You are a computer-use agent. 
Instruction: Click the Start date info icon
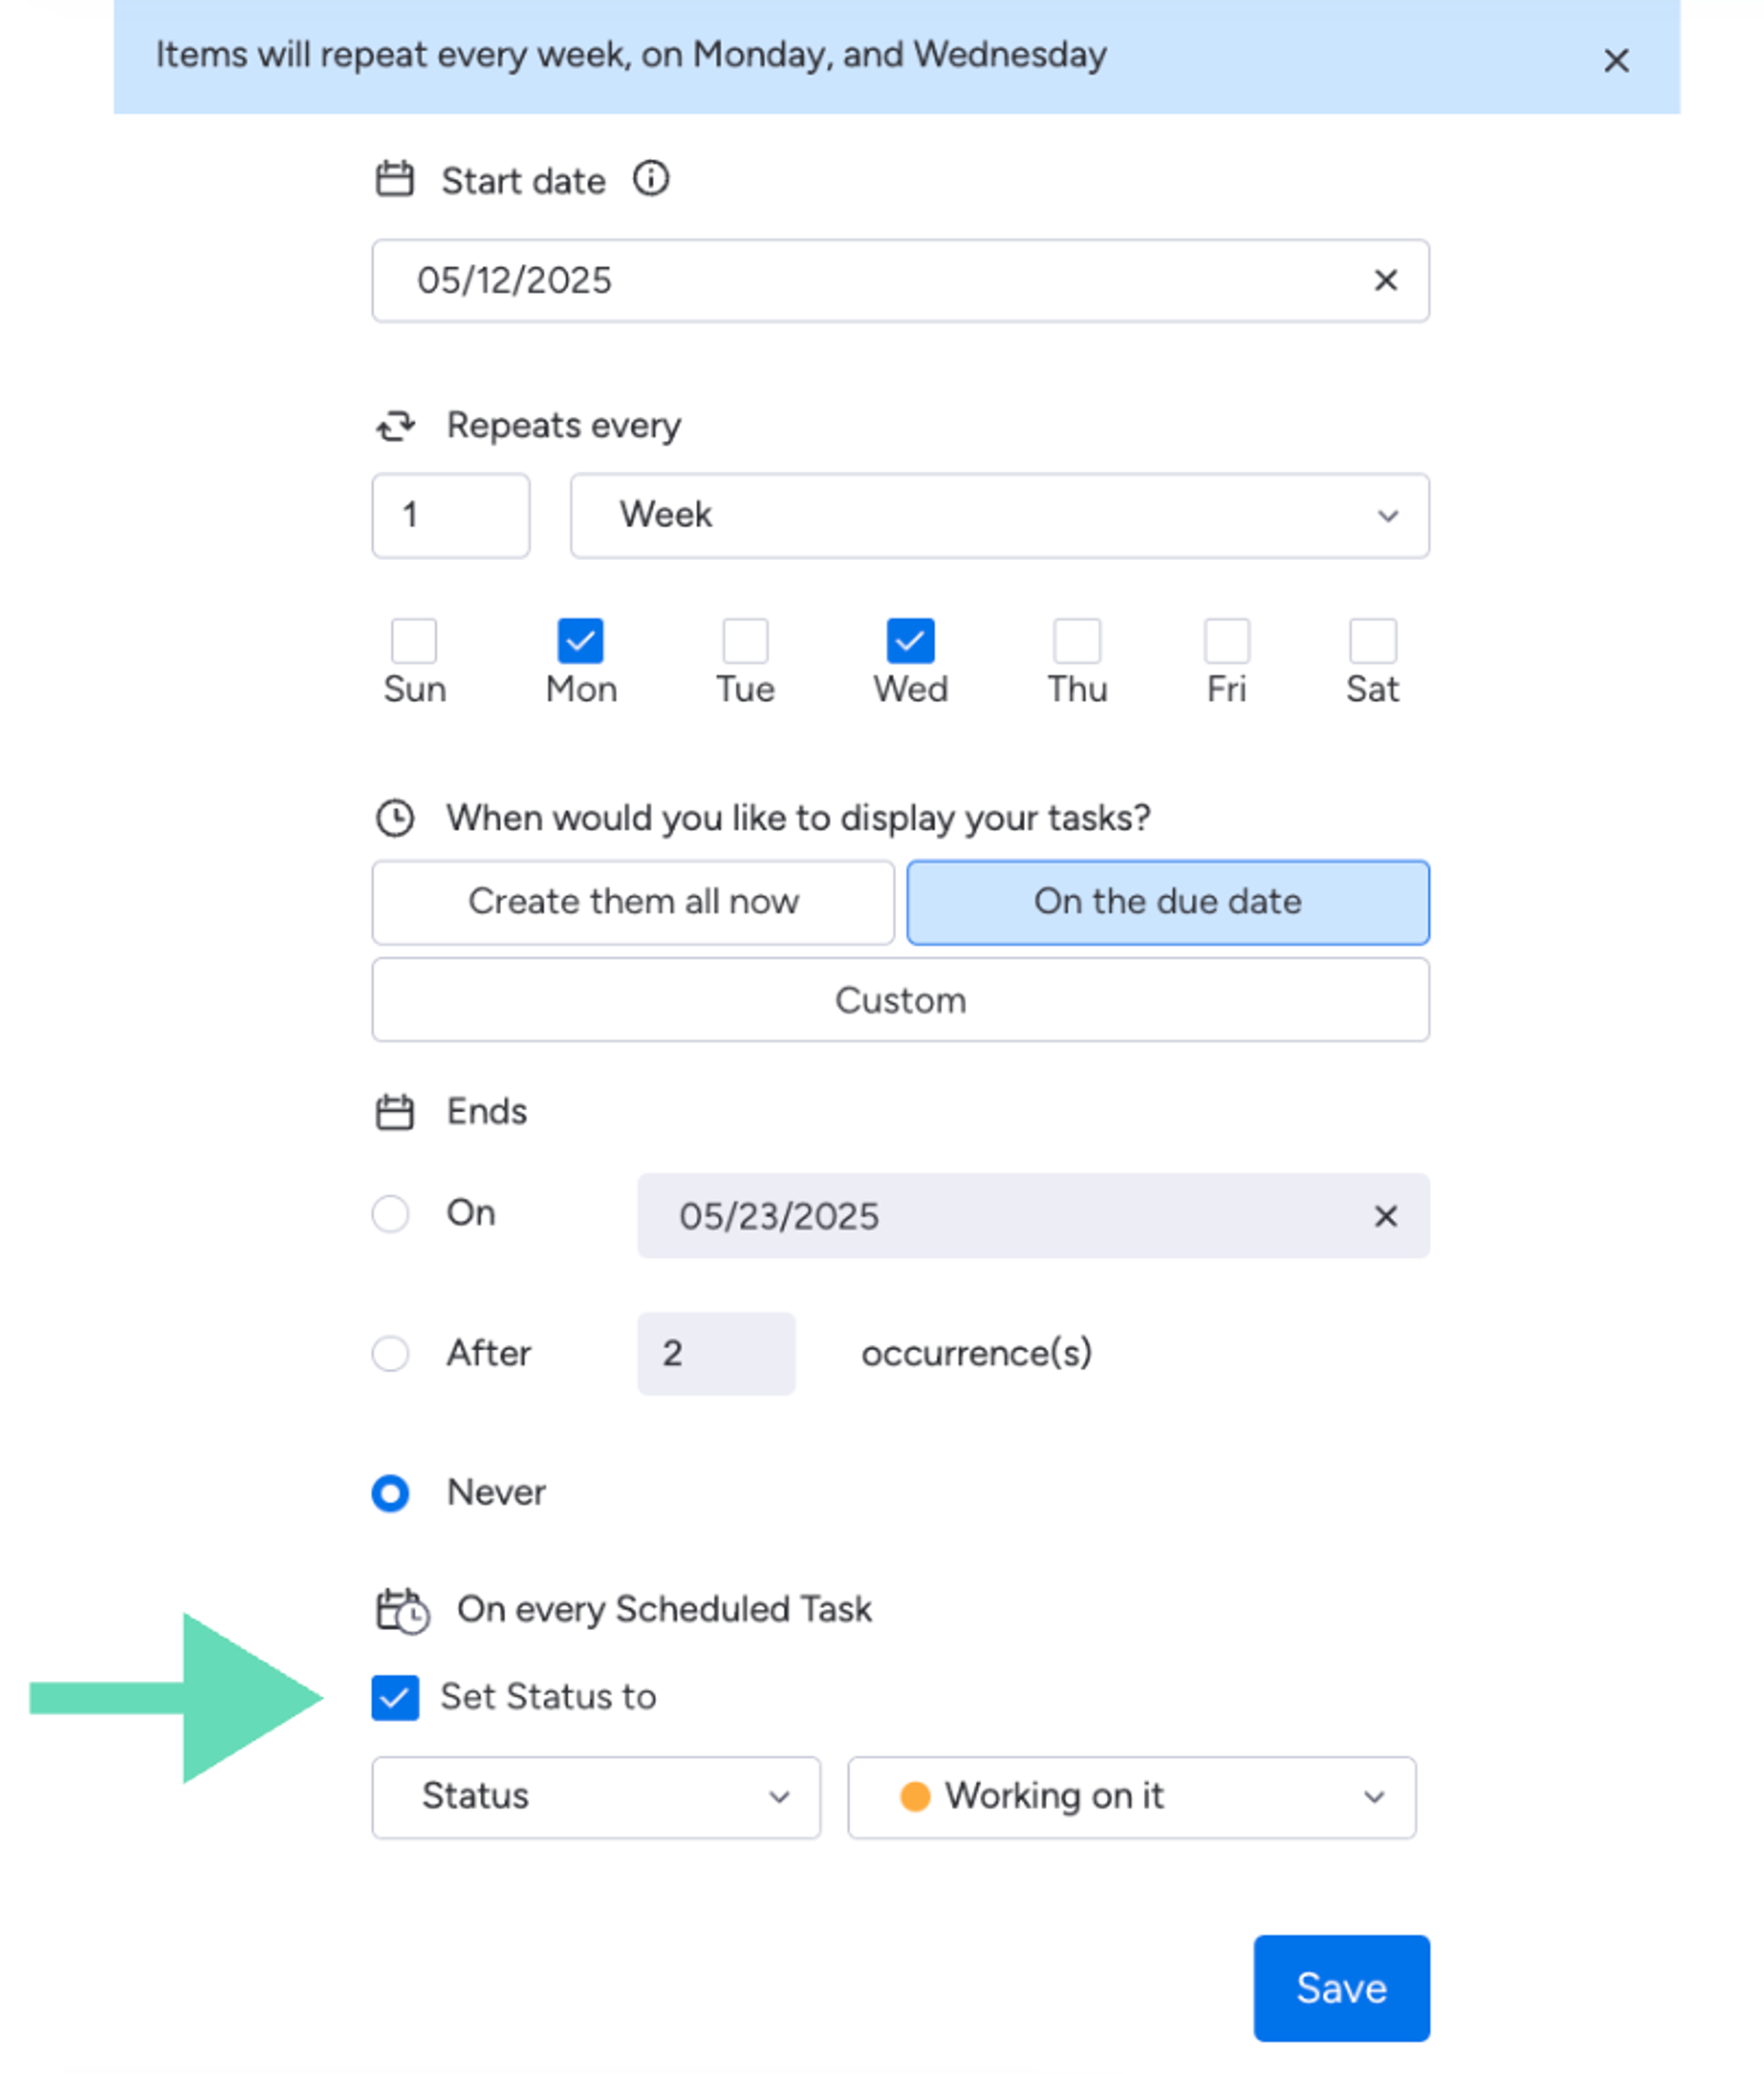[651, 179]
